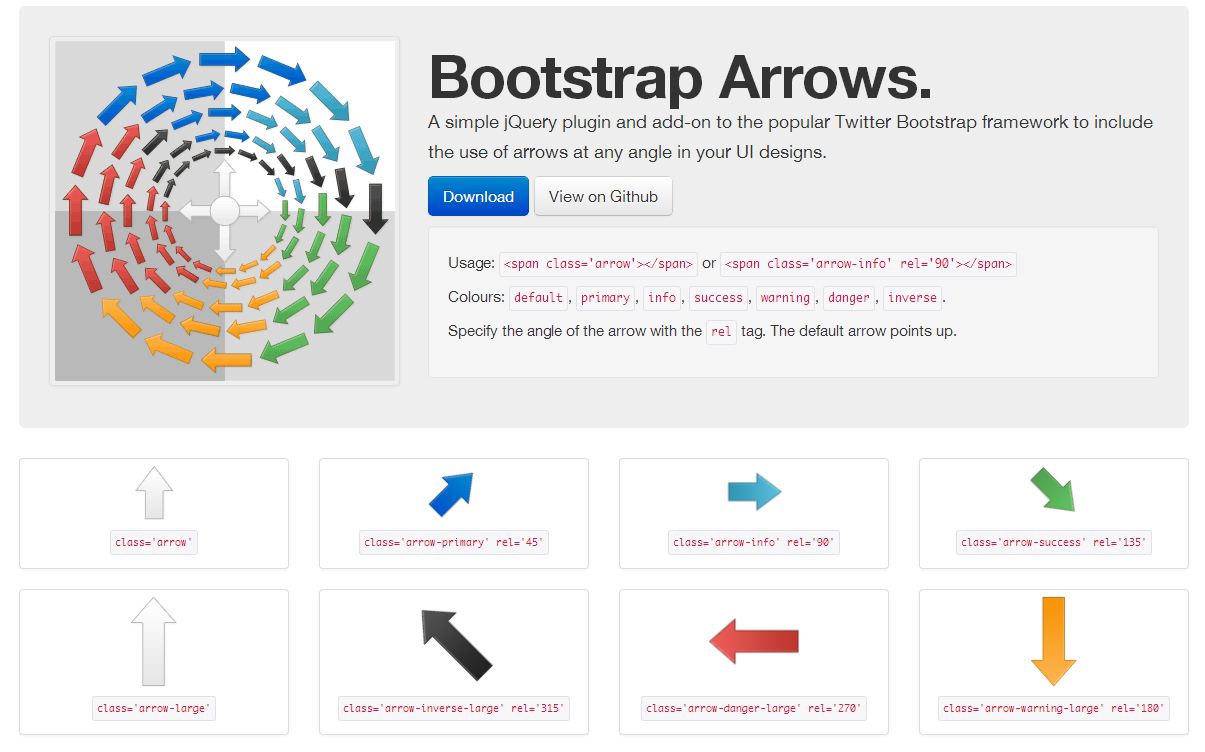Click the class='arrow-large' code label
1205x752 pixels.
click(154, 709)
